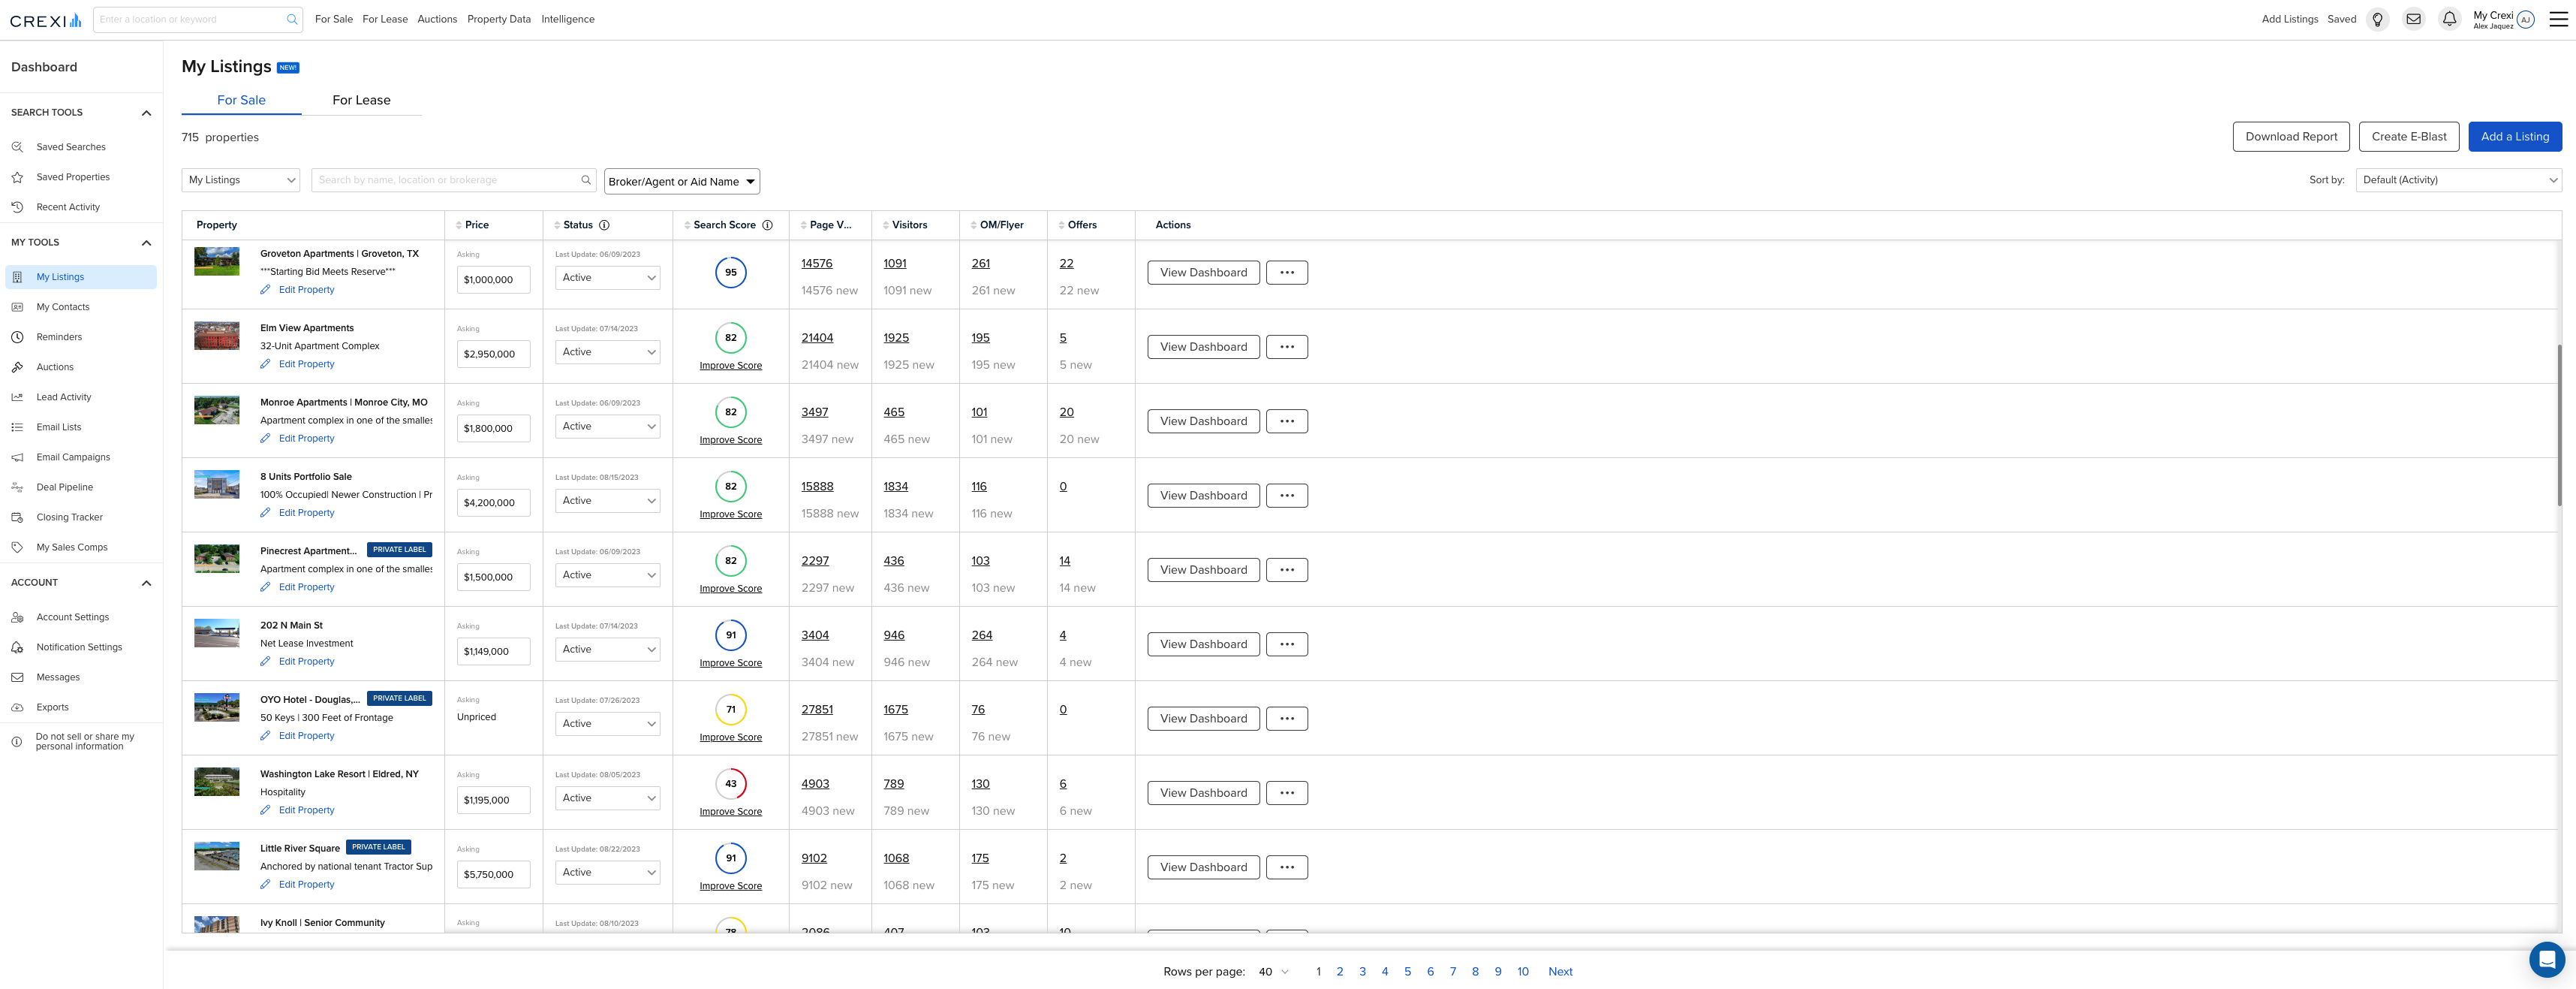Click the pencil icon beside Edit Property for Elm View

[x=264, y=364]
